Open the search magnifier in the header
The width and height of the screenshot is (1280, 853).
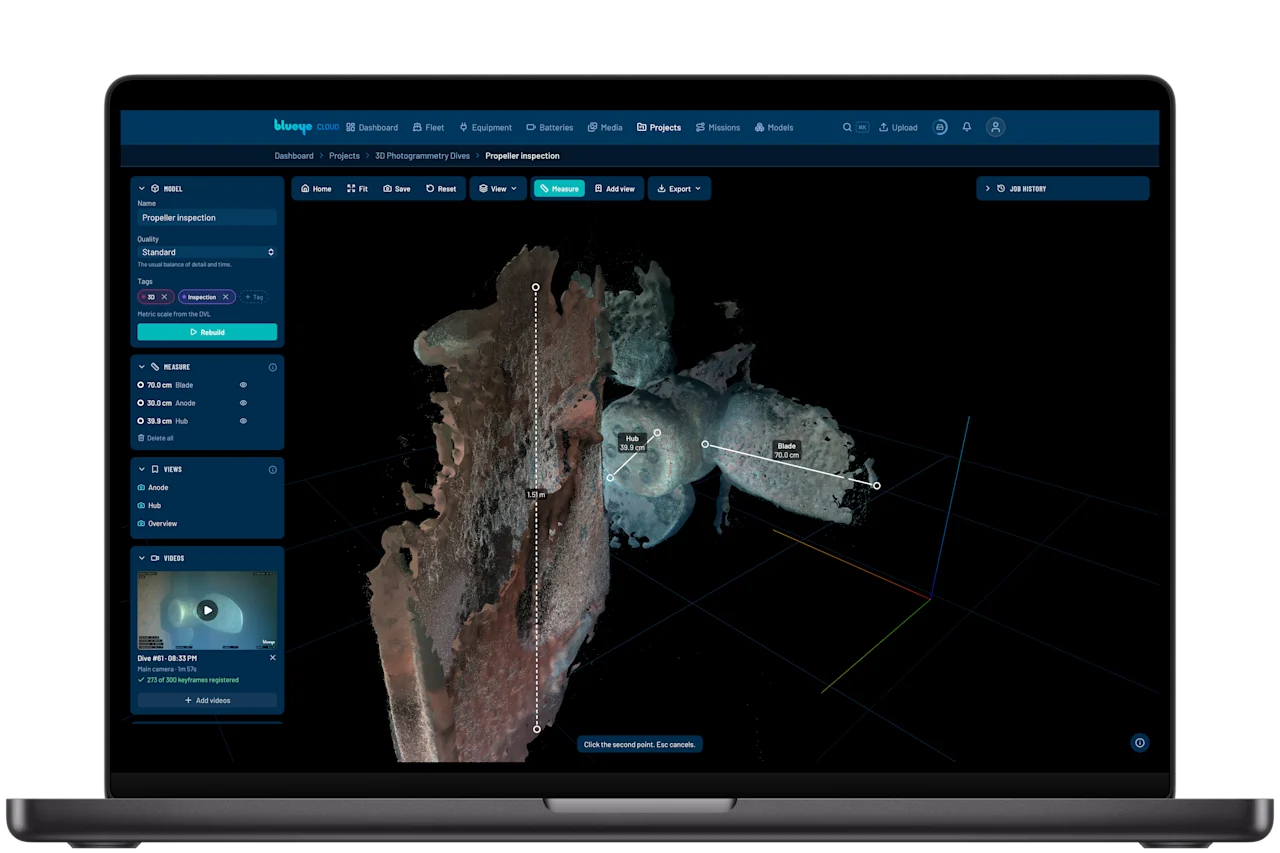847,127
